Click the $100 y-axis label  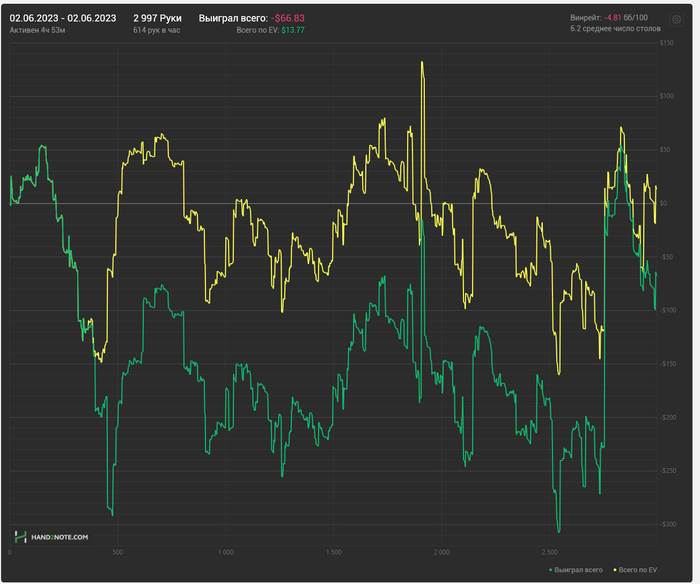tap(666, 96)
